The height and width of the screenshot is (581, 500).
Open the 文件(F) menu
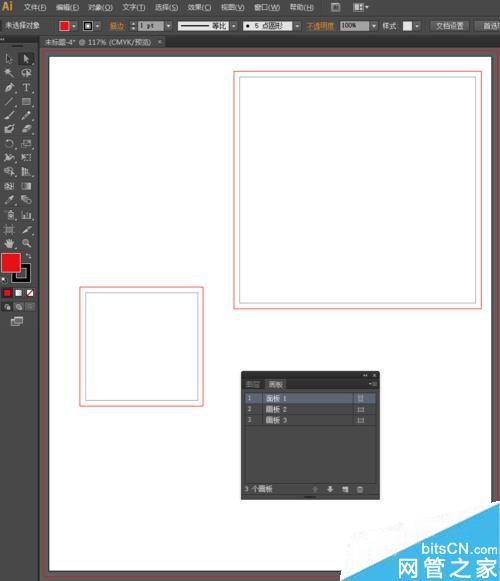(x=35, y=7)
